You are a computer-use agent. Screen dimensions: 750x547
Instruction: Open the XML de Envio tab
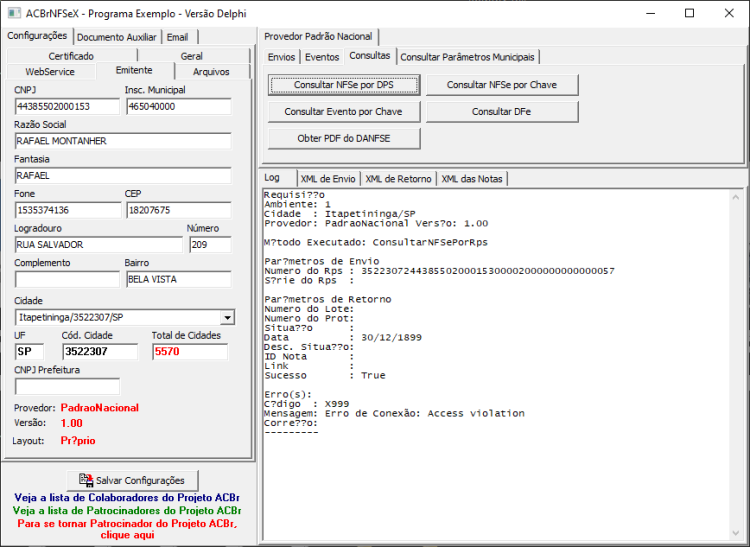[328, 179]
